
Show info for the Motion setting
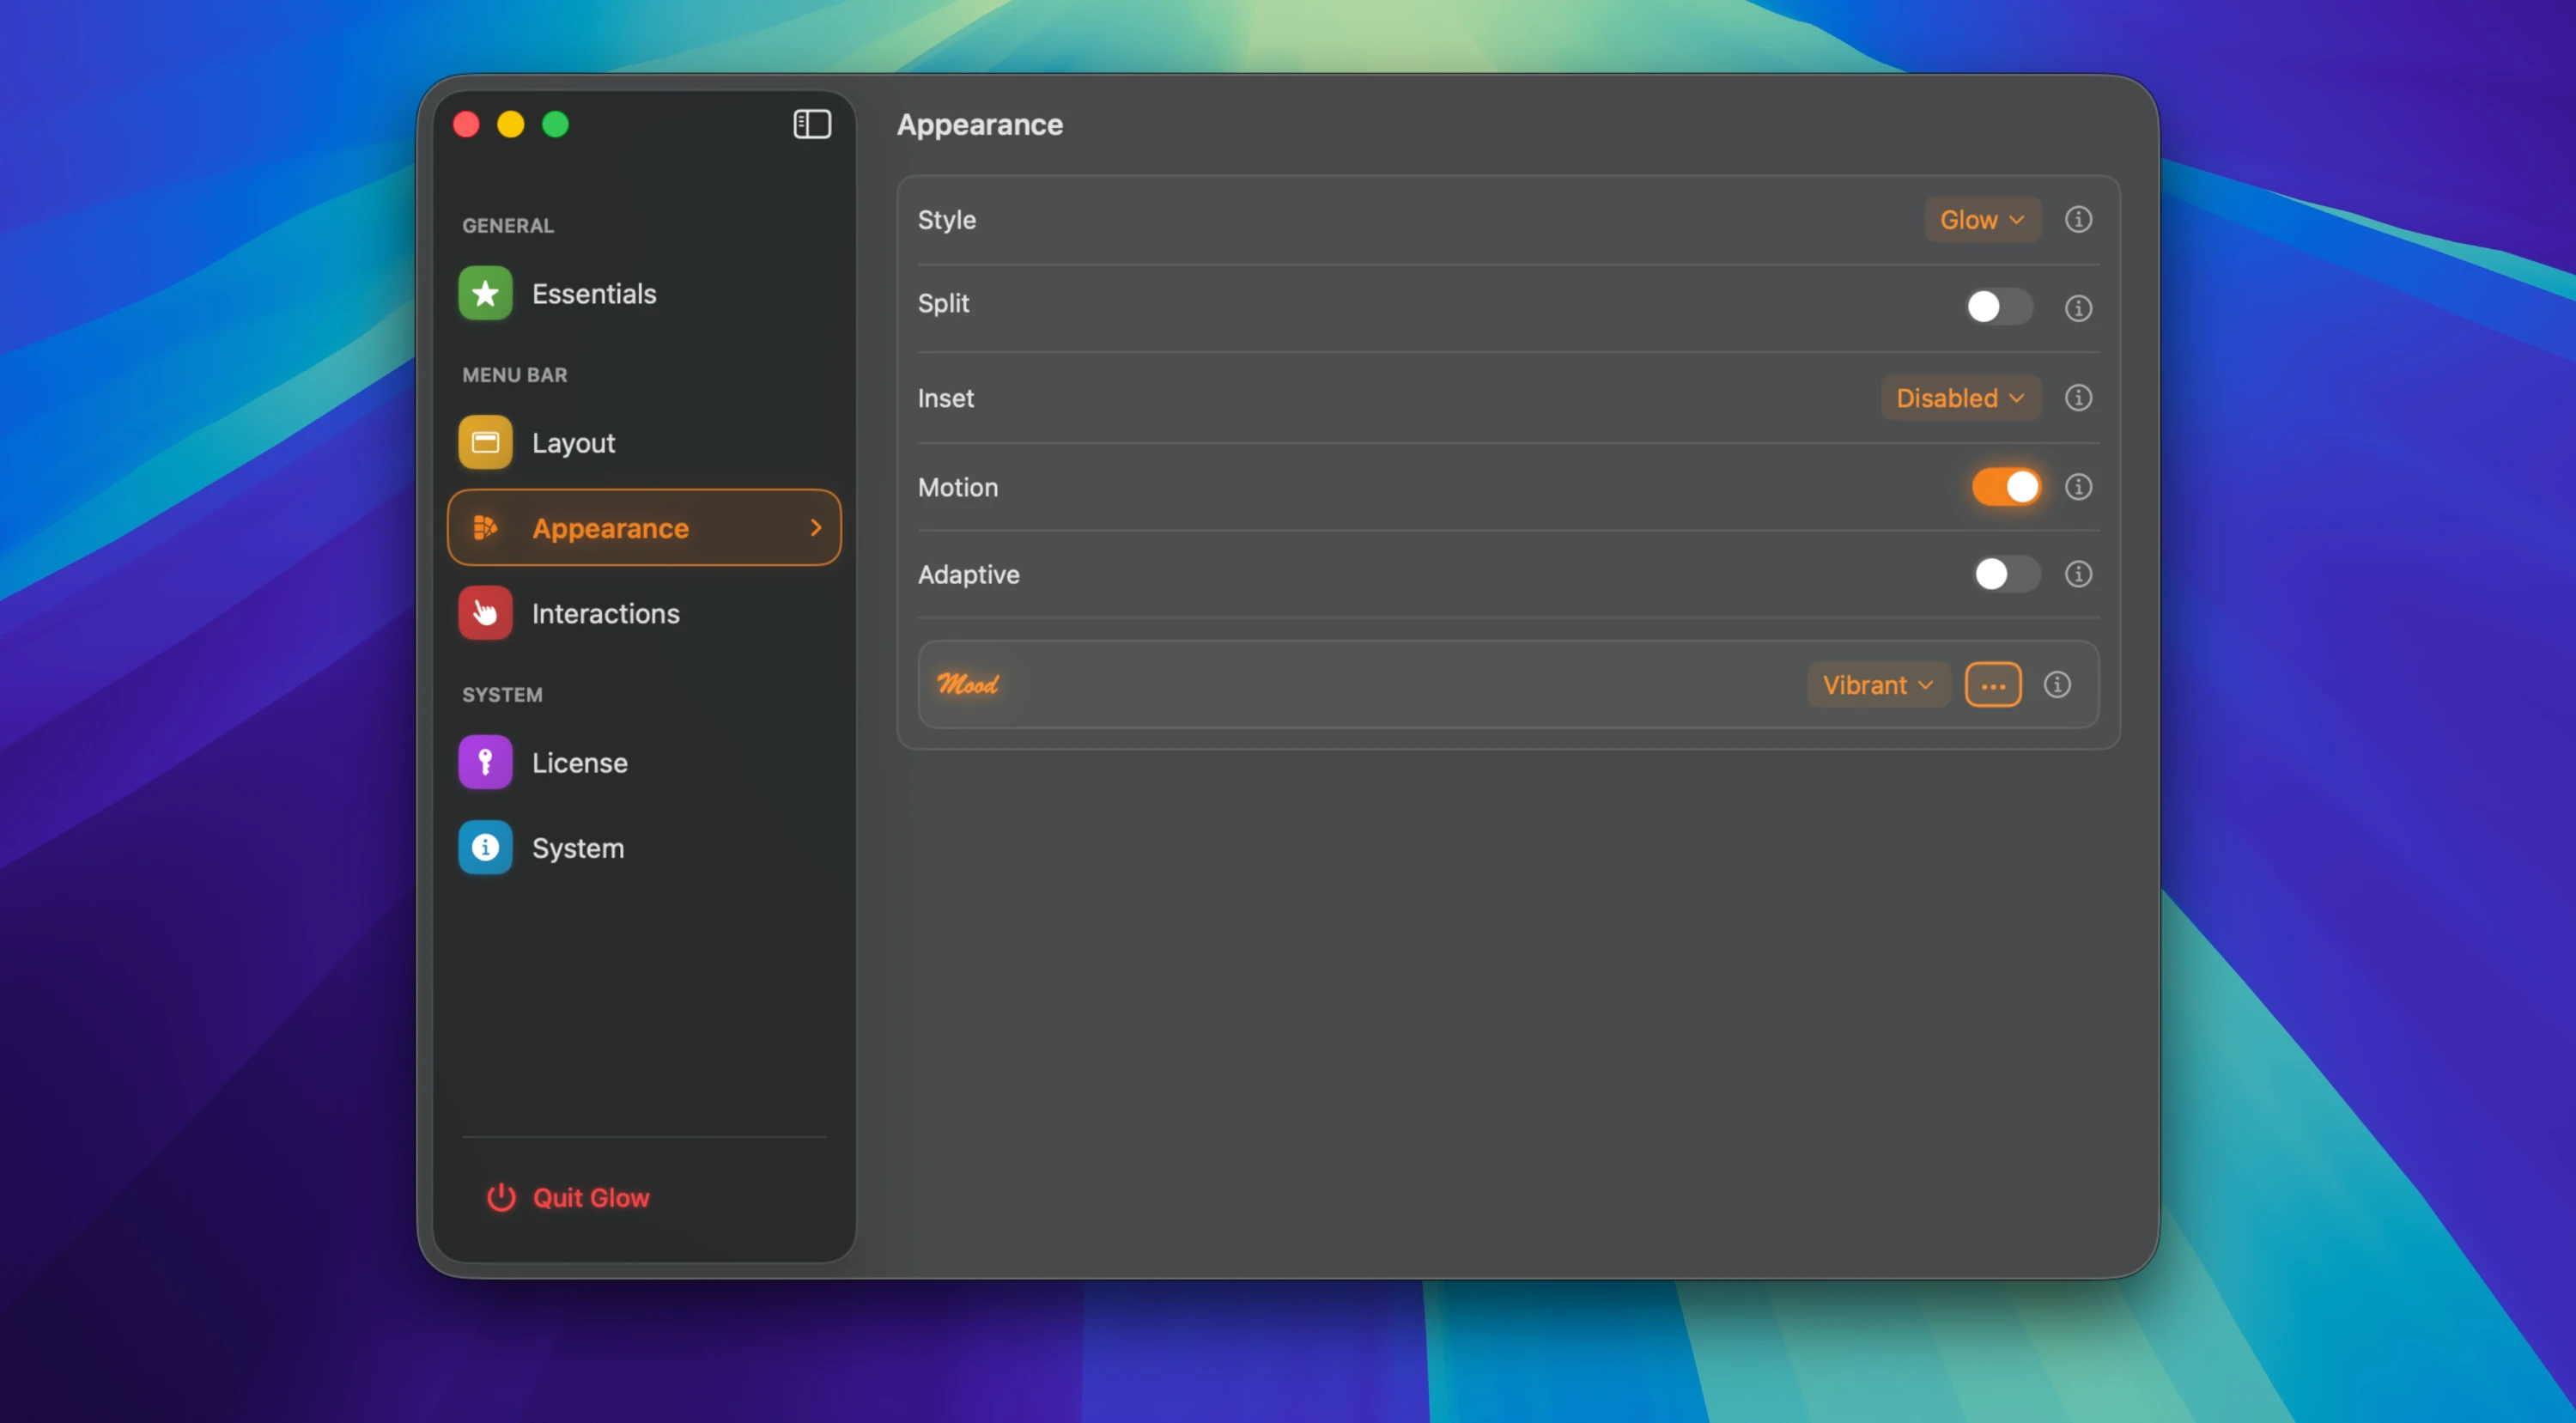pyautogui.click(x=2078, y=487)
